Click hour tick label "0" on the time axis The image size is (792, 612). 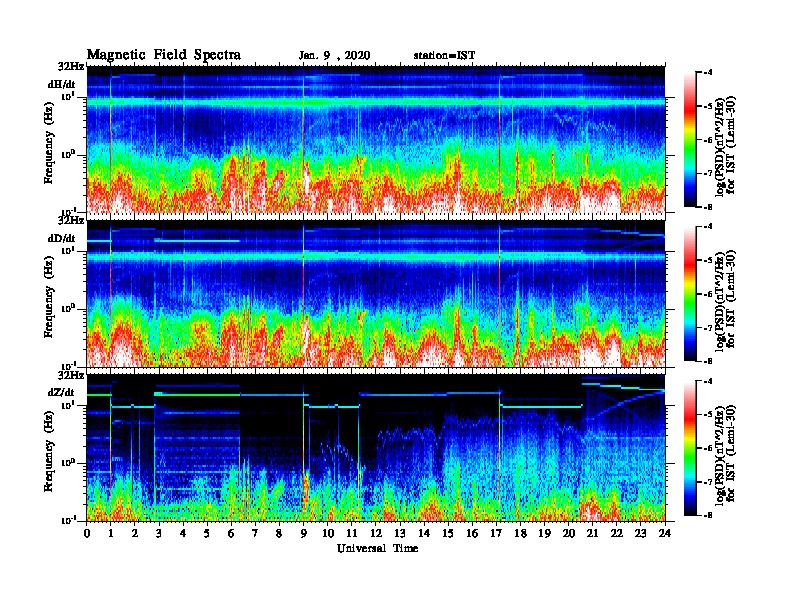tap(87, 533)
